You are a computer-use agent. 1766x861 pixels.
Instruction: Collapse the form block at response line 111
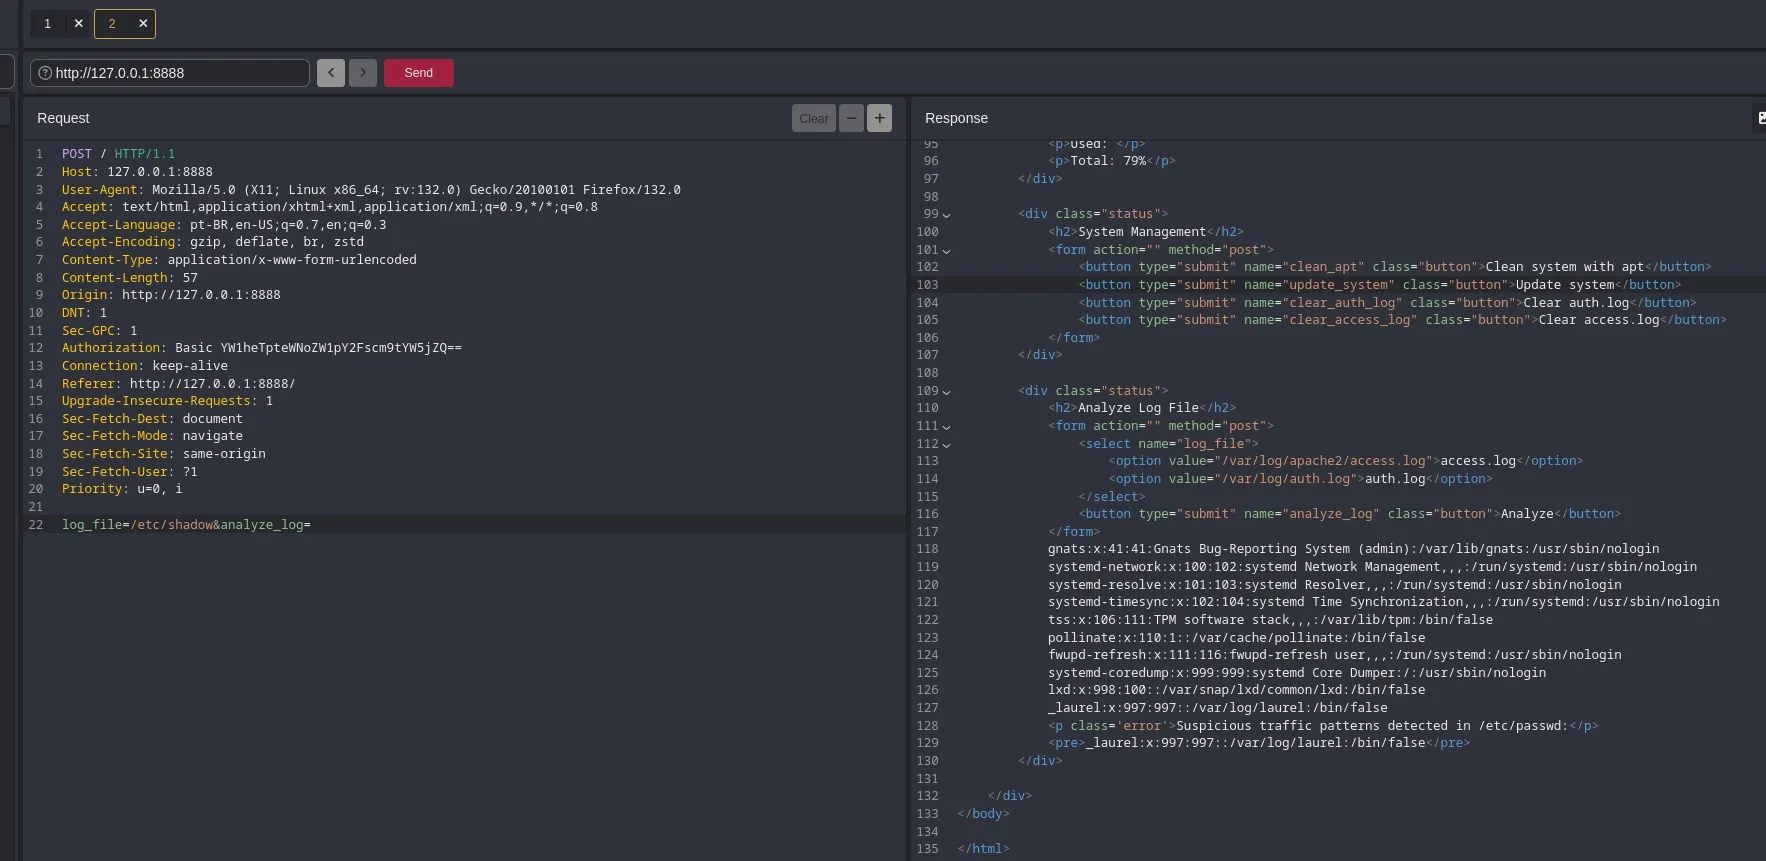946,427
